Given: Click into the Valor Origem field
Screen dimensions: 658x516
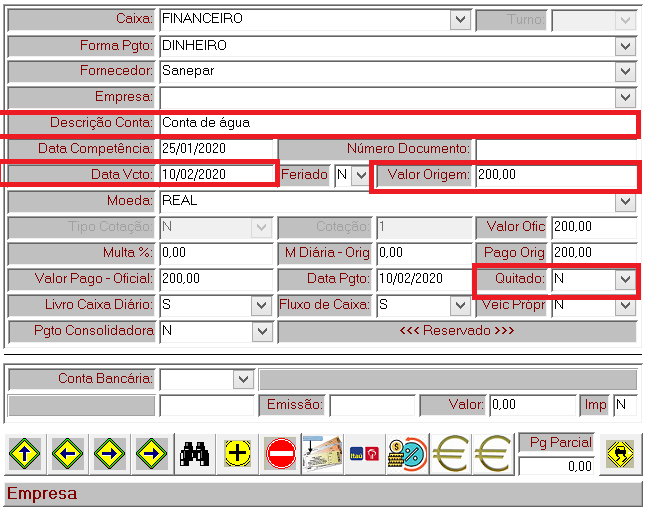Looking at the screenshot, I should coord(554,175).
